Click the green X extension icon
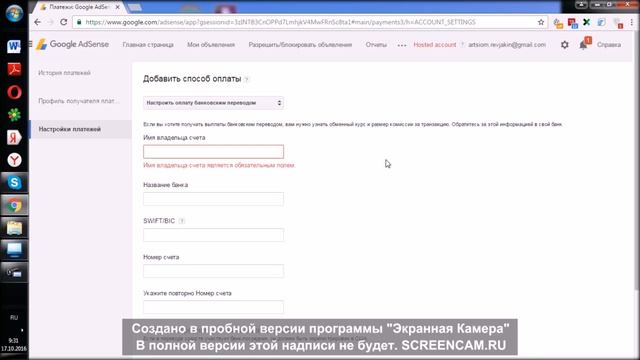Image resolution: width=640 pixels, height=360 pixels. pos(587,22)
